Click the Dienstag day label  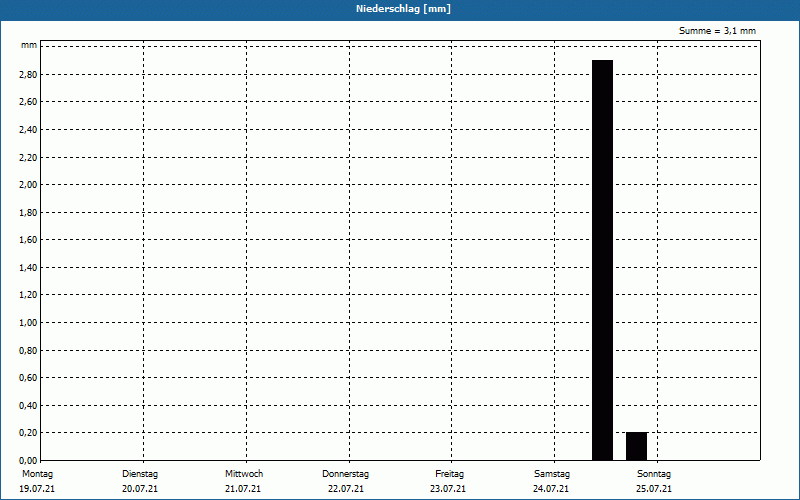point(140,474)
